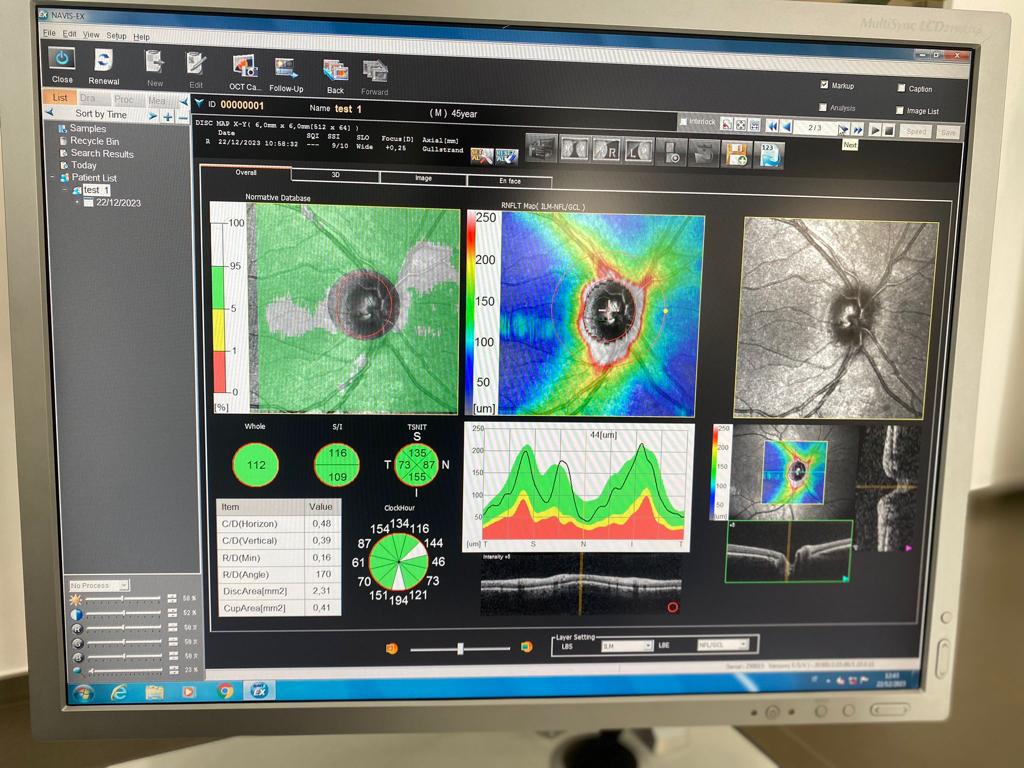
Task: Click the minus collapse-all button near Sort by Time
Action: pyautogui.click(x=183, y=117)
